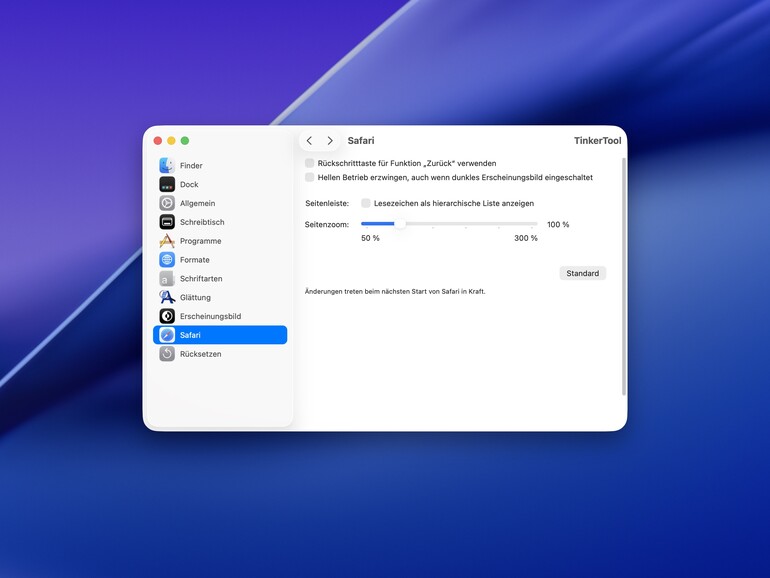This screenshot has width=770, height=578.
Task: Close the TinkerTool window
Action: [158, 140]
